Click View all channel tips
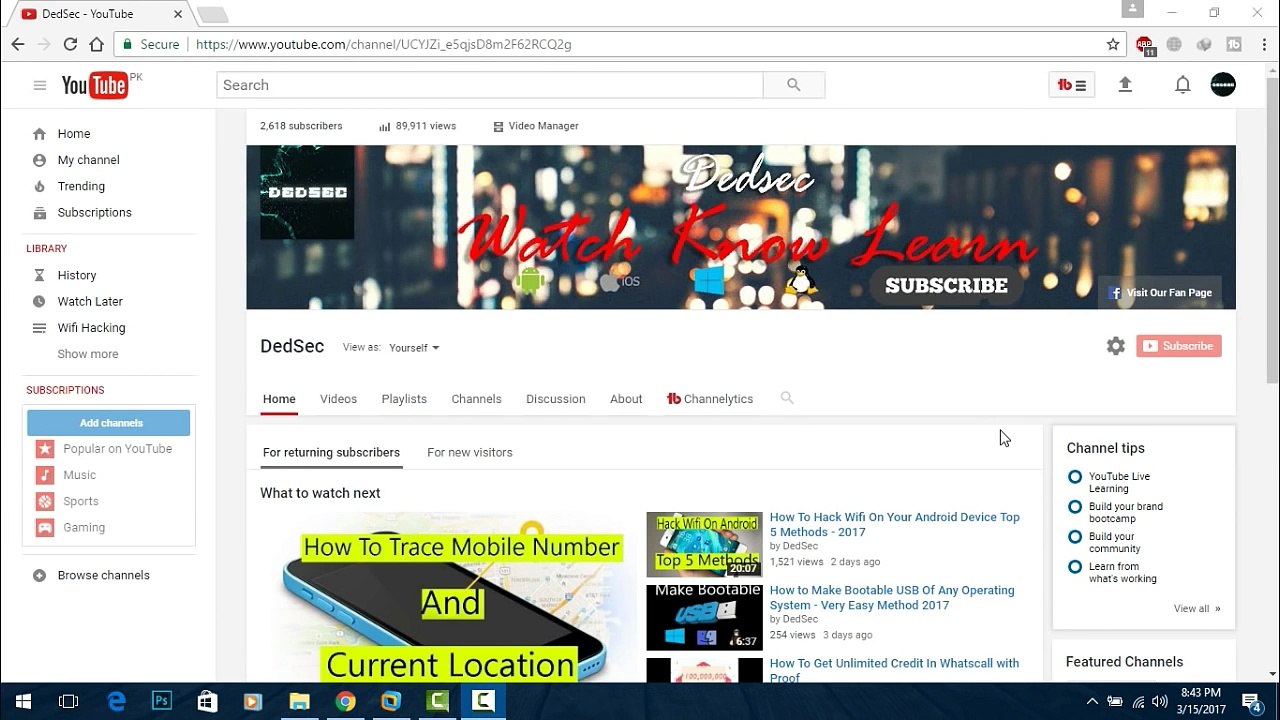Viewport: 1280px width, 720px height. tap(1197, 608)
